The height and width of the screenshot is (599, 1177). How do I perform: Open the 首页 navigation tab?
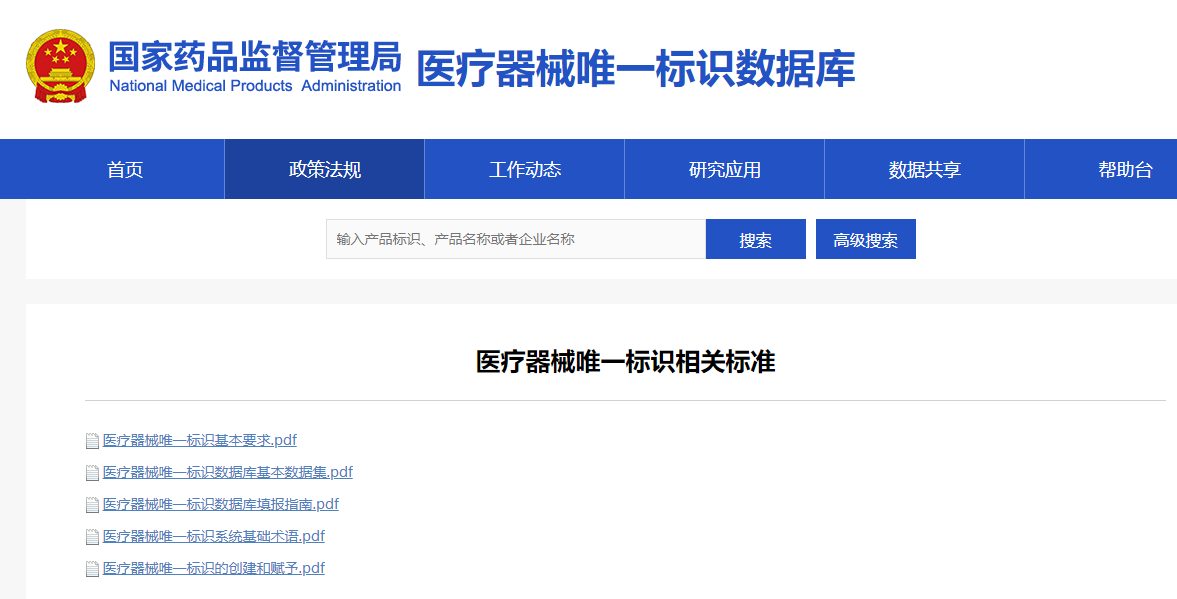(x=125, y=169)
